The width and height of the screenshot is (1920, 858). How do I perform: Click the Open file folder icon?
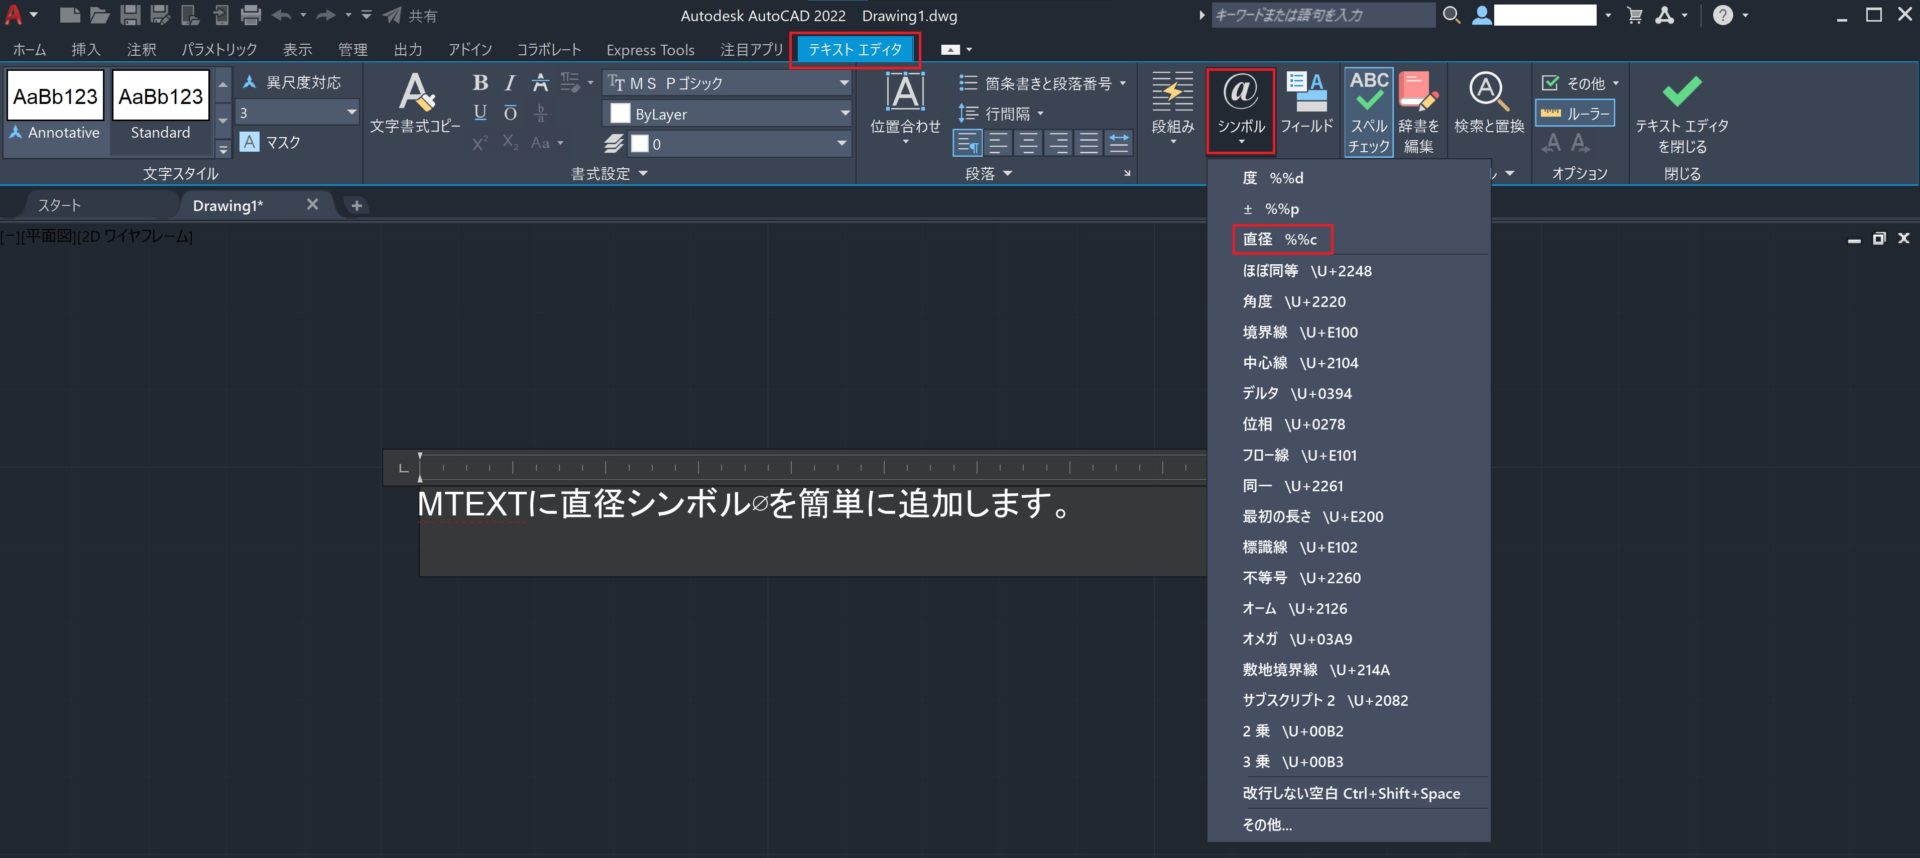99,15
